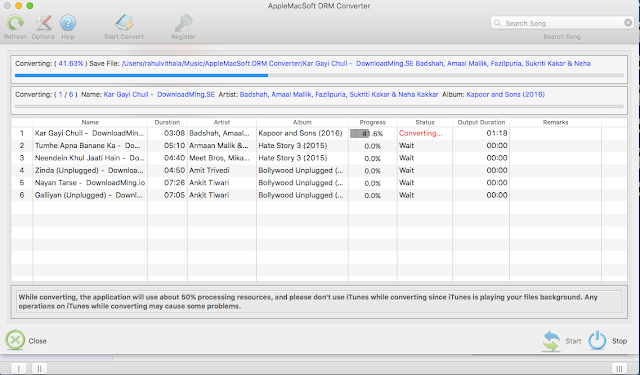Clear the Search Song field

pos(628,23)
